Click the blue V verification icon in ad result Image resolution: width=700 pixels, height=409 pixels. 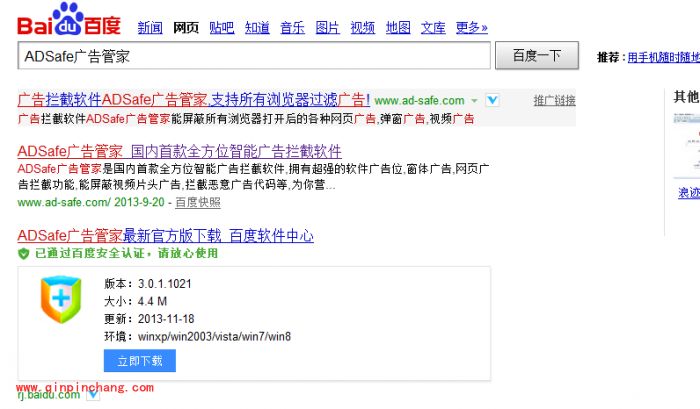click(x=492, y=100)
